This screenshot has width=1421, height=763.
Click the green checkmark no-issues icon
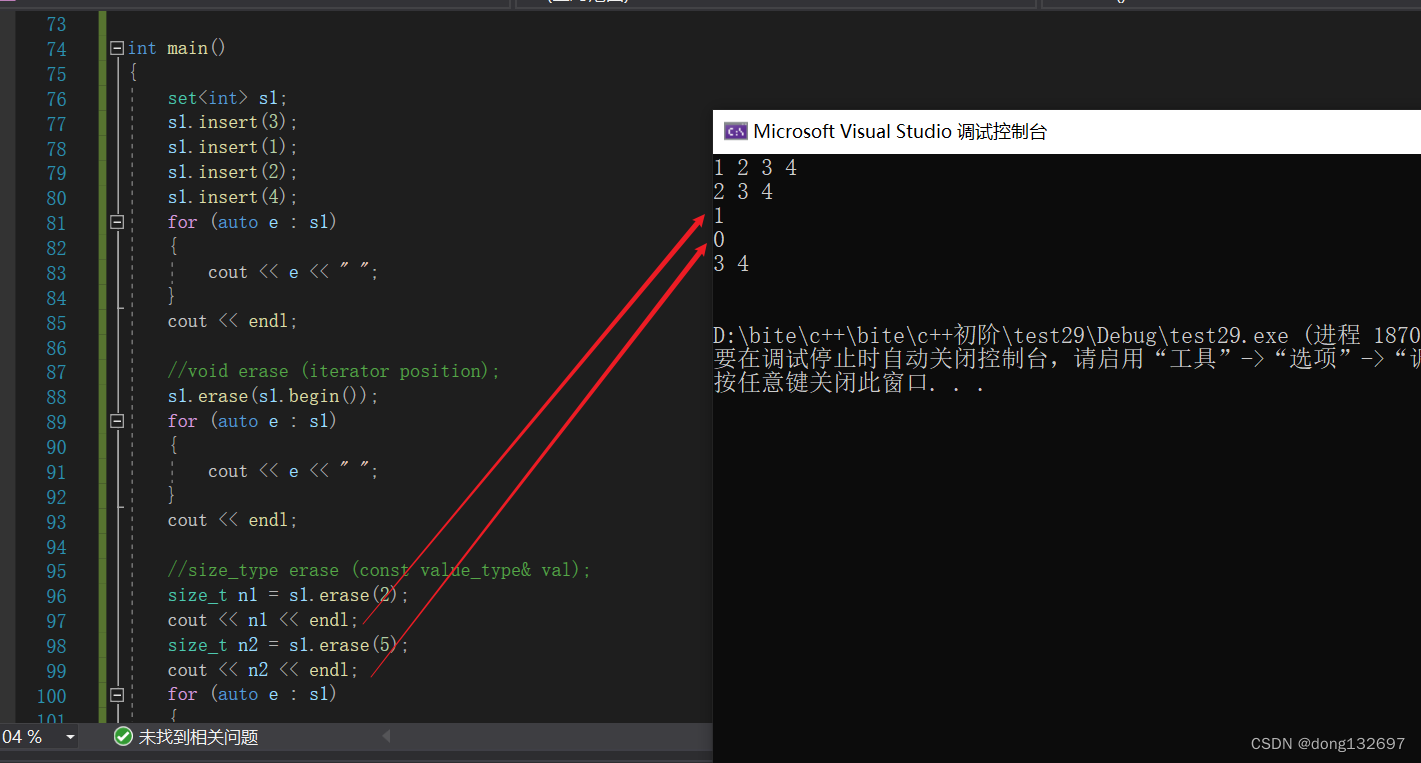tap(123, 737)
